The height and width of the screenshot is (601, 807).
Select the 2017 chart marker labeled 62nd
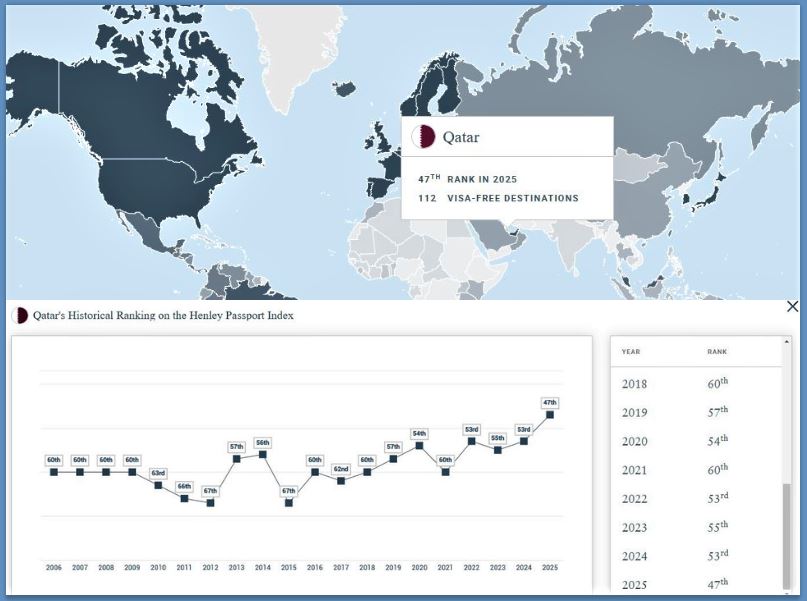(x=341, y=481)
